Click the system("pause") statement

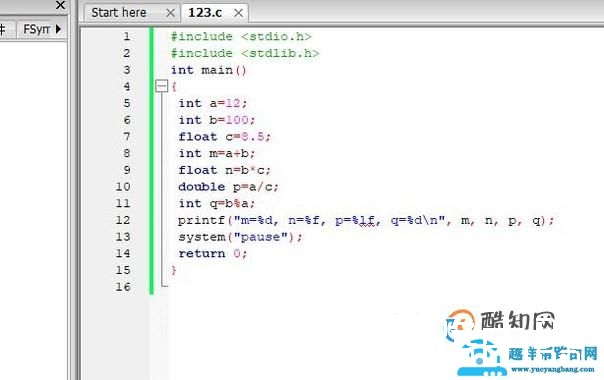[x=240, y=237]
